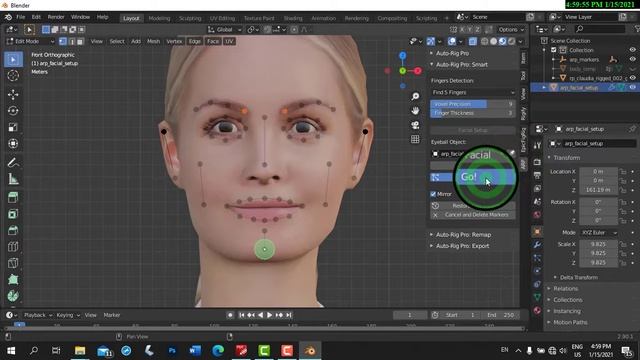
Task: Switch to vertex select mode
Action: coord(63,41)
